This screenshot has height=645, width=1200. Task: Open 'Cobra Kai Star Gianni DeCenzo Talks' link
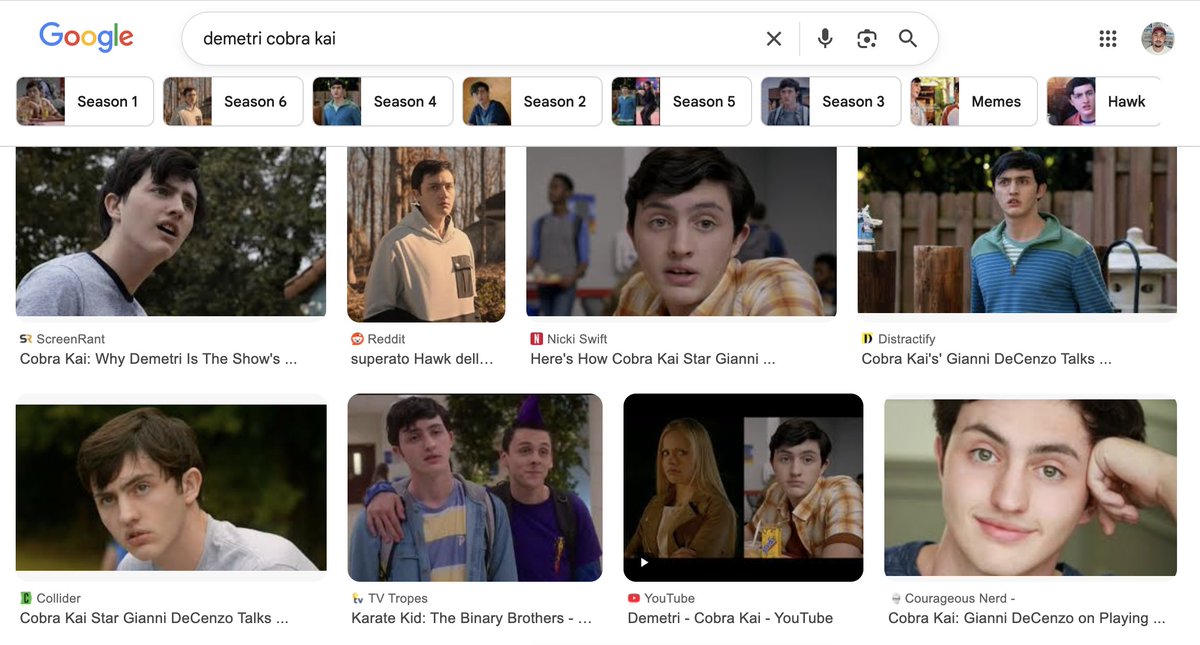154,618
